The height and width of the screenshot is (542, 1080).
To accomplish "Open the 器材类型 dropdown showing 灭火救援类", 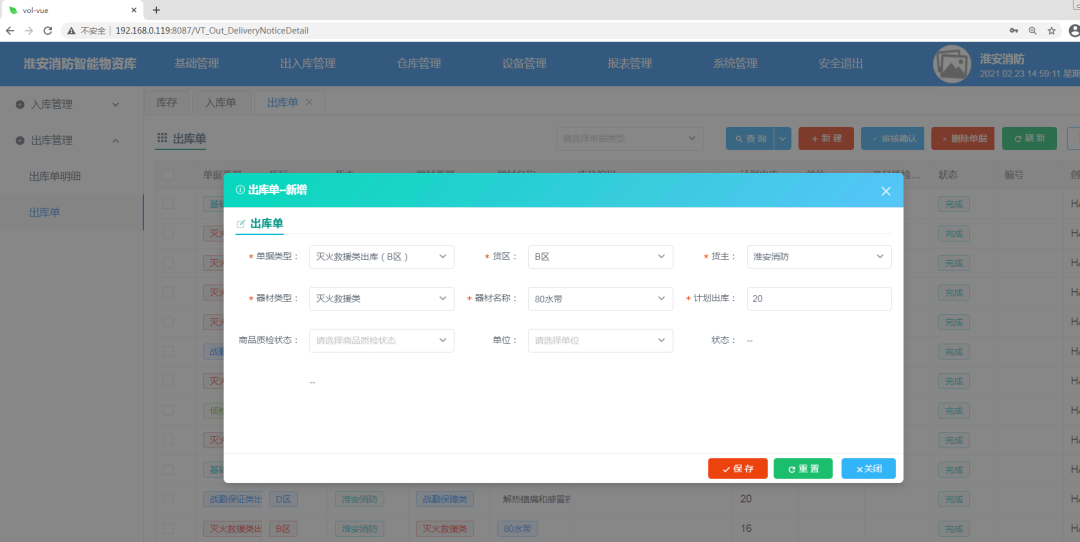I will 382,299.
